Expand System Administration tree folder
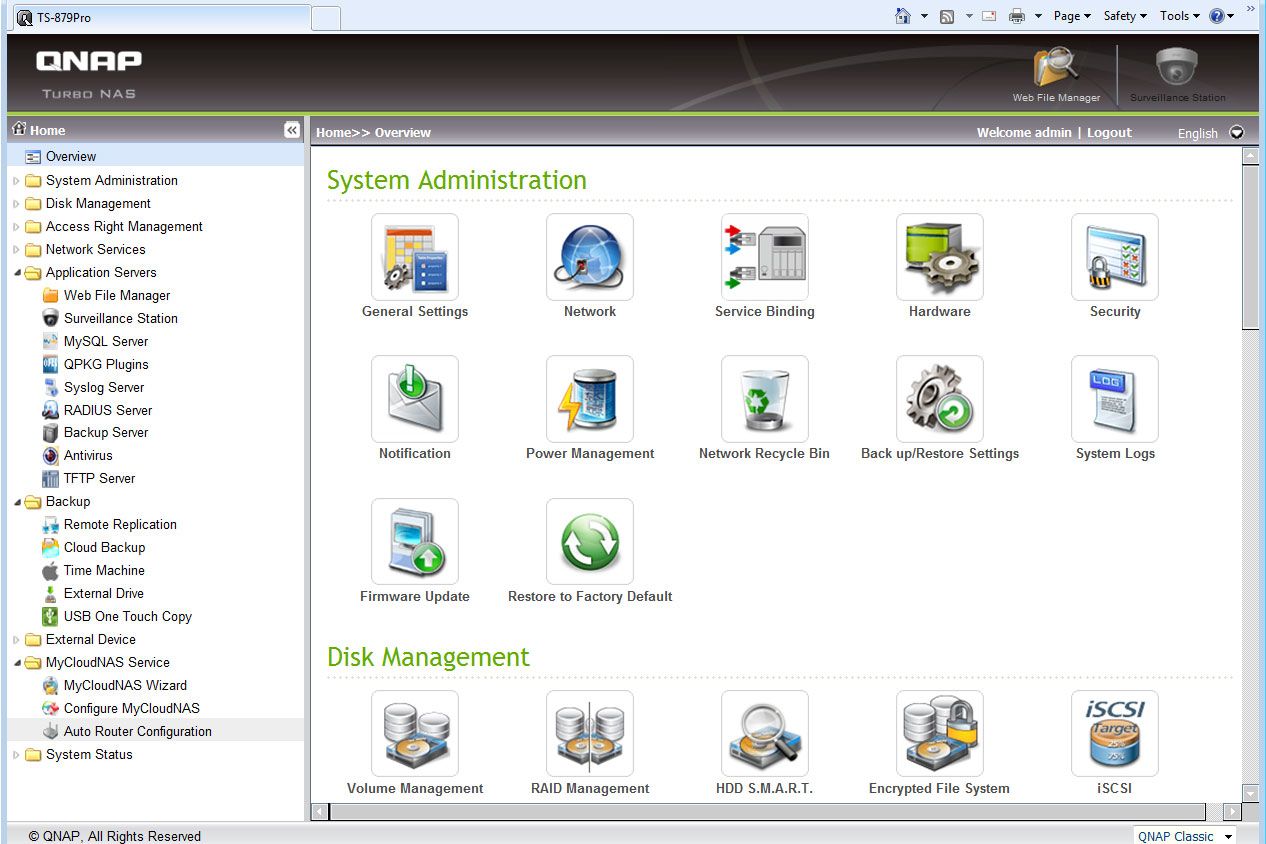 [x=16, y=181]
